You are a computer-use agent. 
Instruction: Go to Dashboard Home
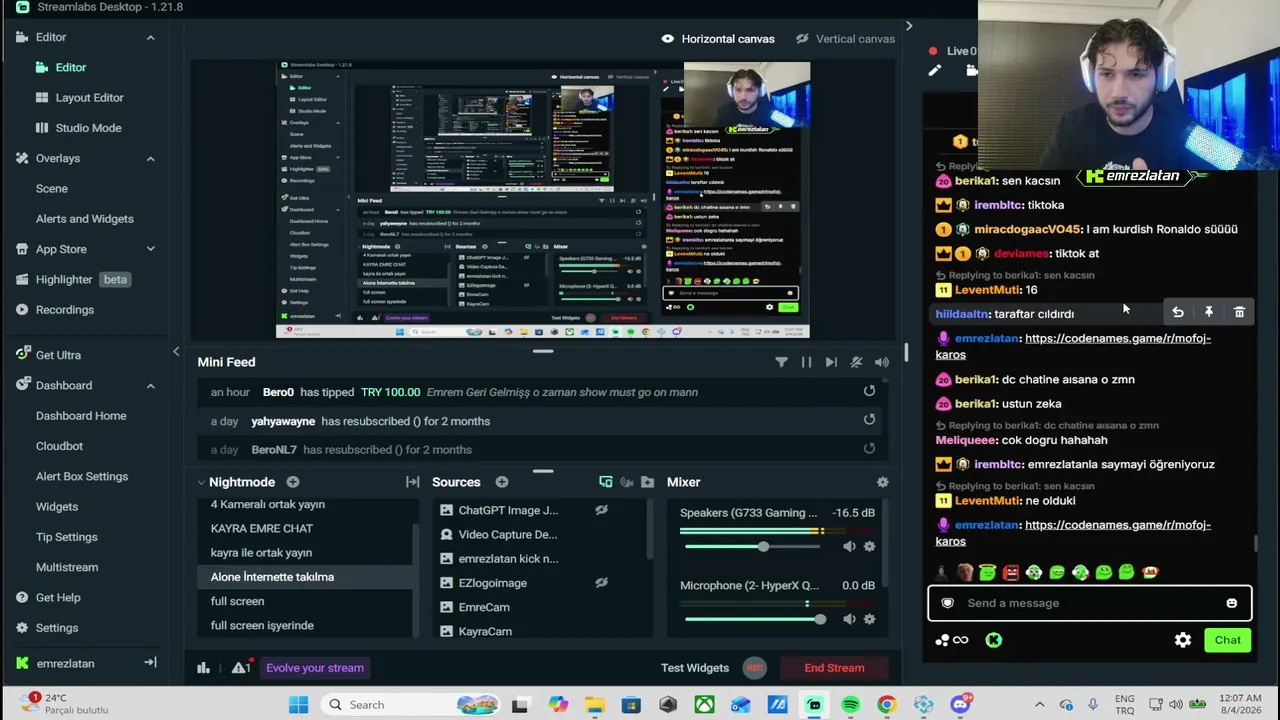(81, 416)
